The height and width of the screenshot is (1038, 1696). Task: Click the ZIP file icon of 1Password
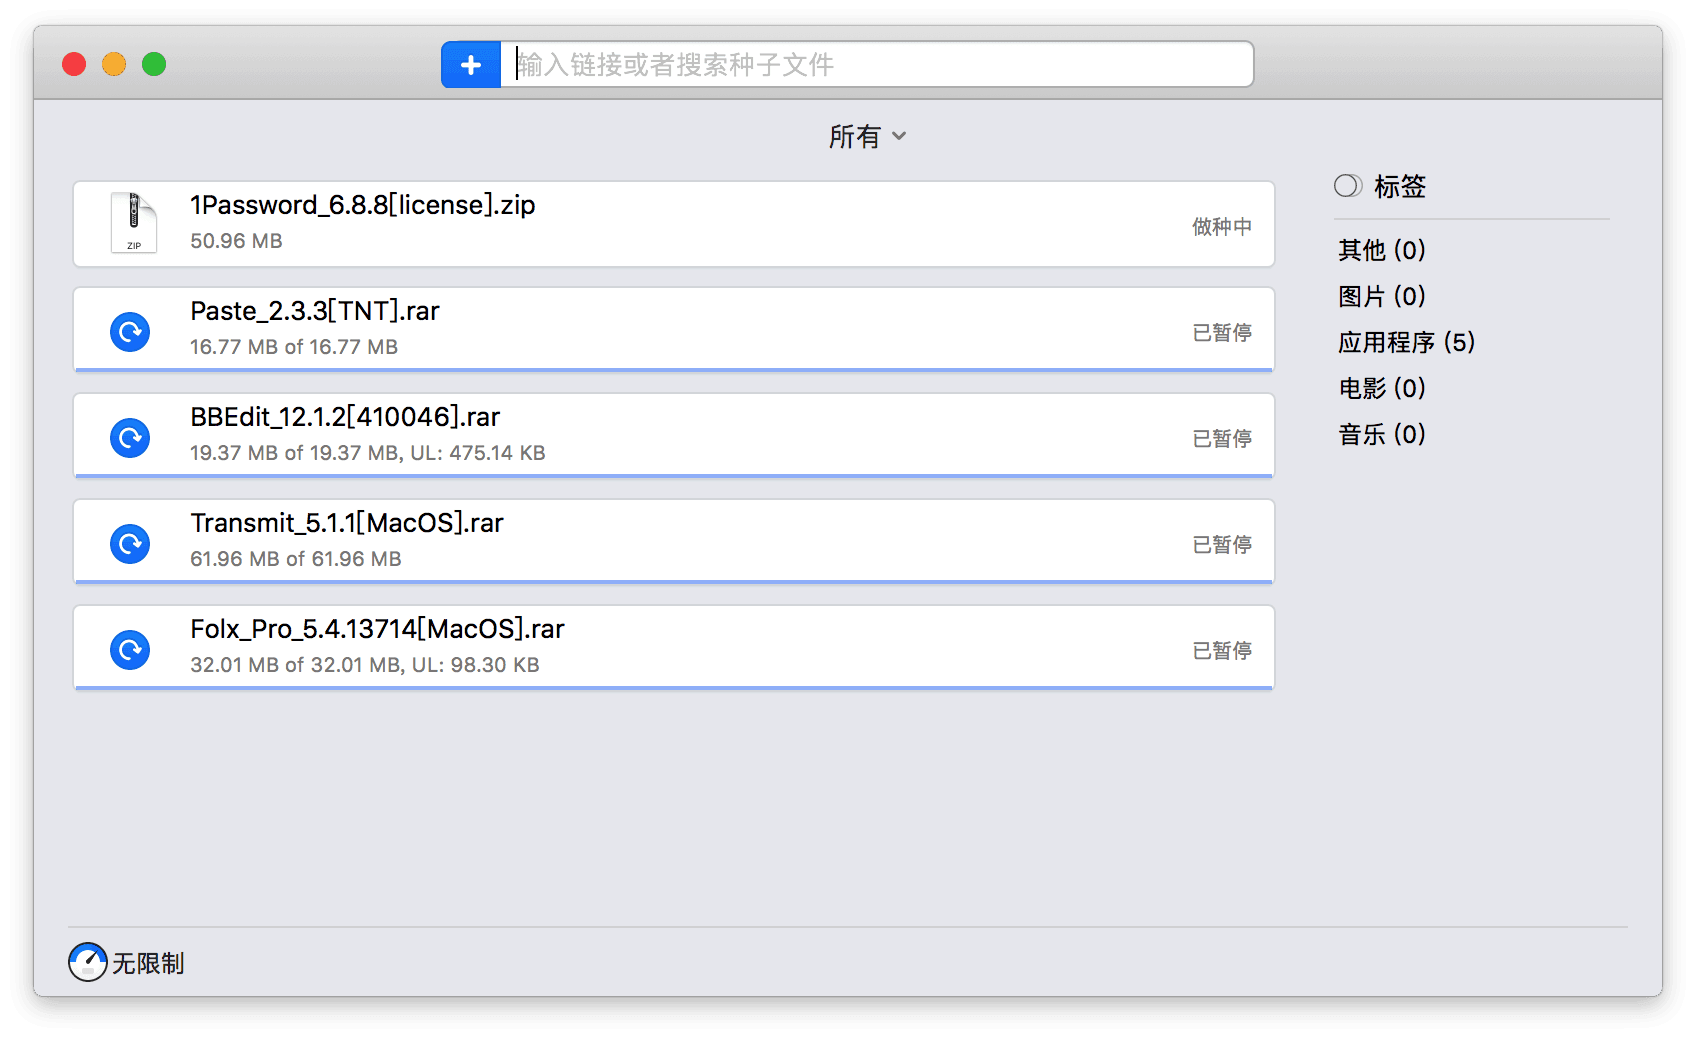pyautogui.click(x=133, y=223)
